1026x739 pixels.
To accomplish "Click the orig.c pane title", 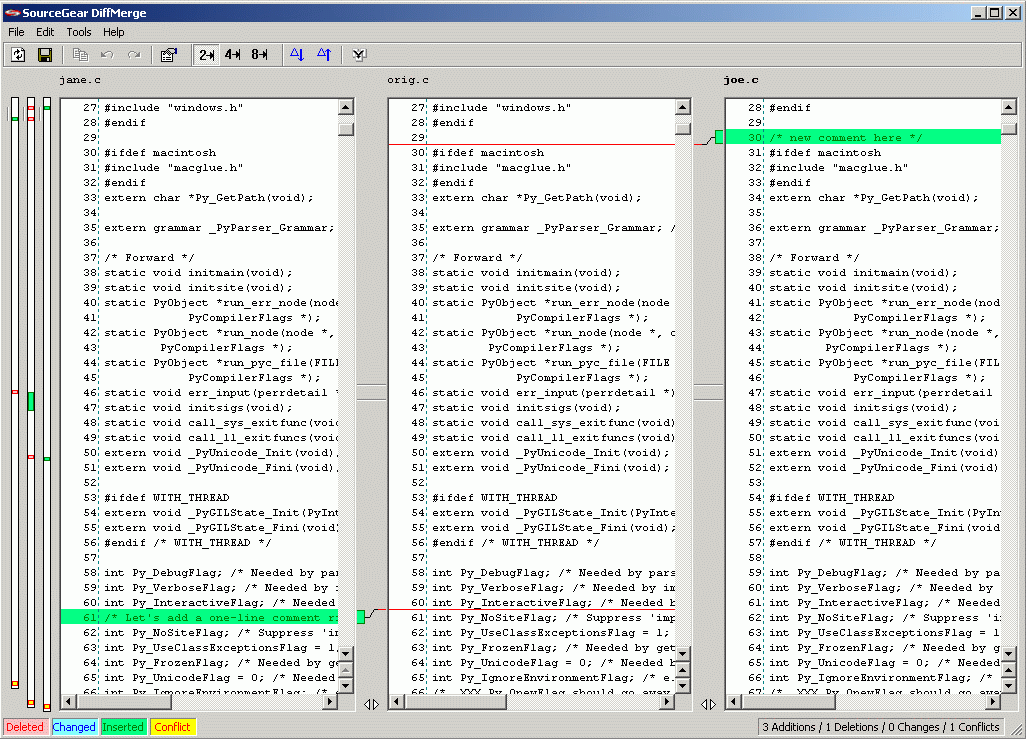I will click(x=408, y=80).
